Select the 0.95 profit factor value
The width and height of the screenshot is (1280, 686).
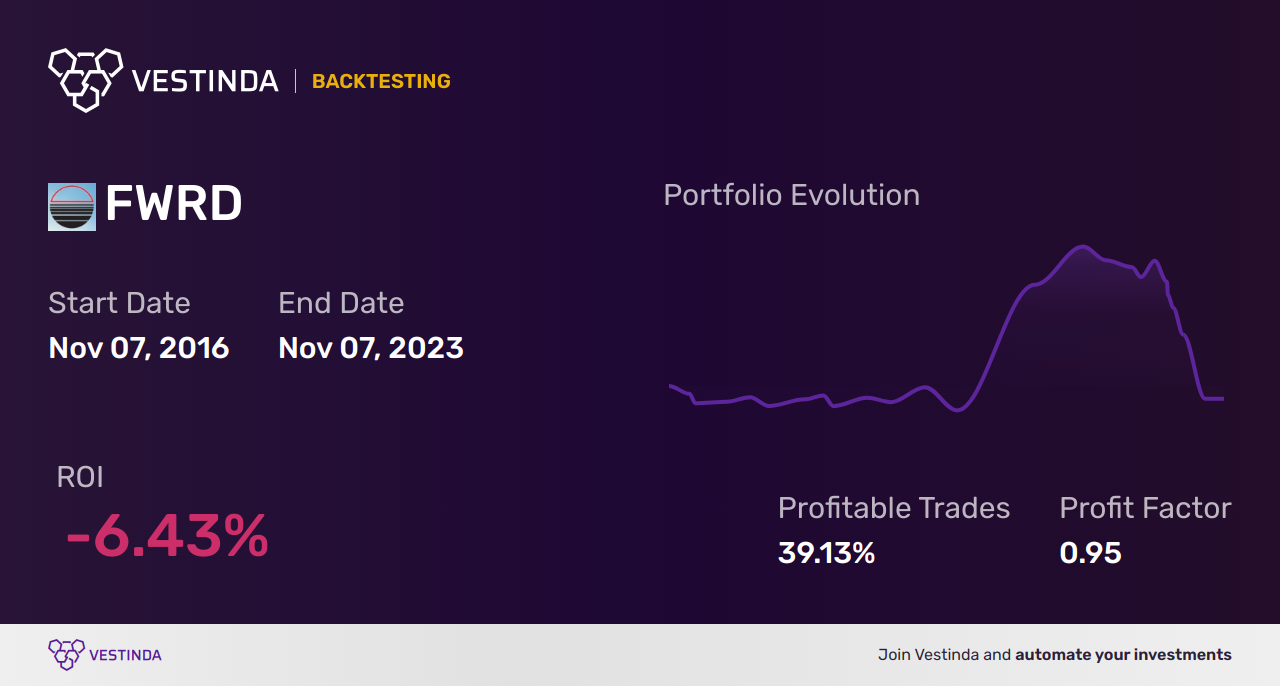click(1090, 553)
